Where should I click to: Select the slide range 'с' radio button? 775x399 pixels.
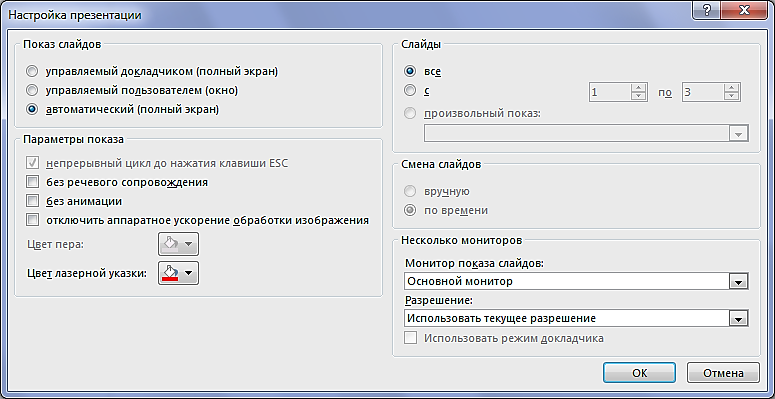(410, 90)
